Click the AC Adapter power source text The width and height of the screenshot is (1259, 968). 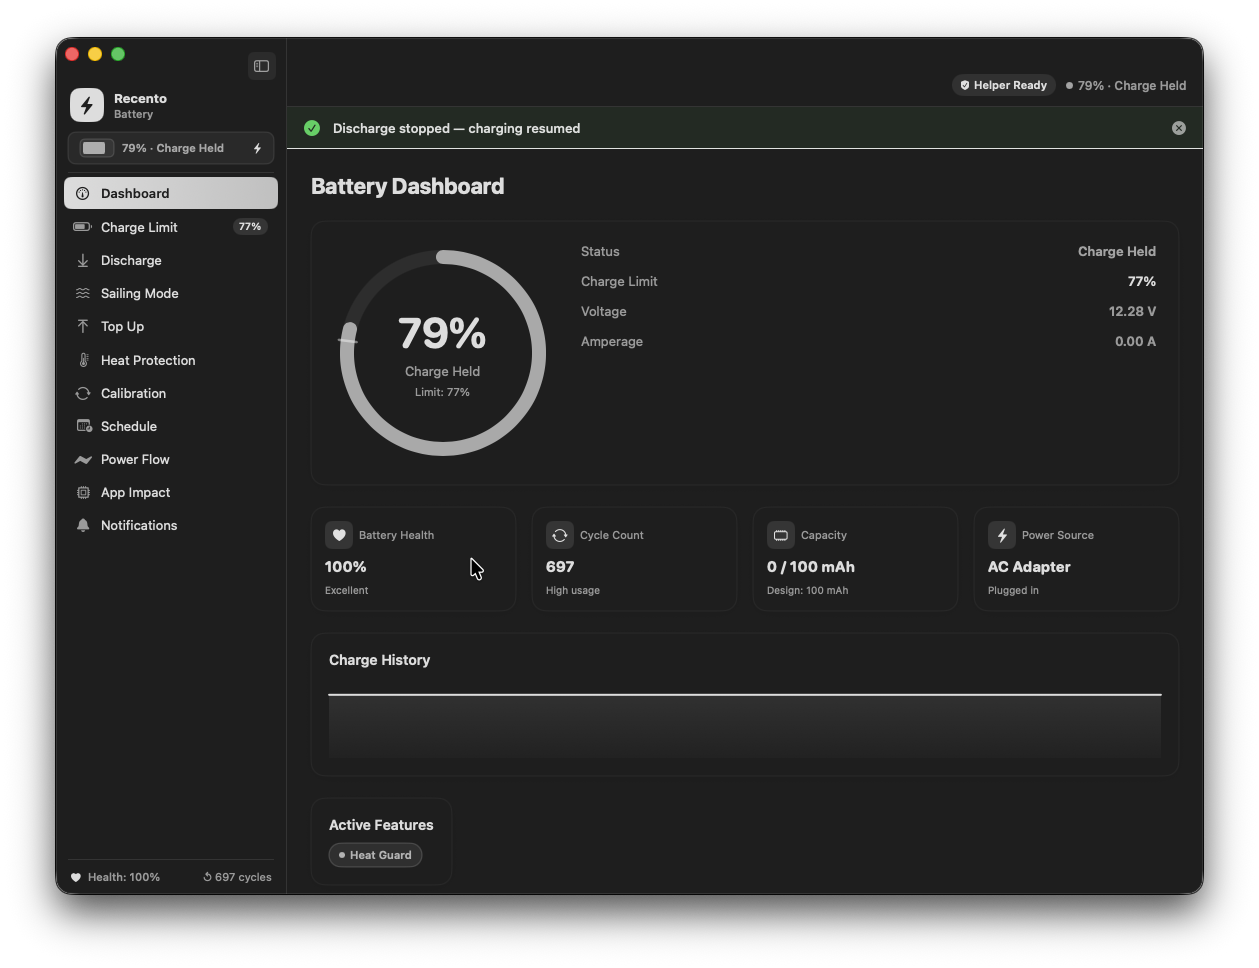[1029, 567]
